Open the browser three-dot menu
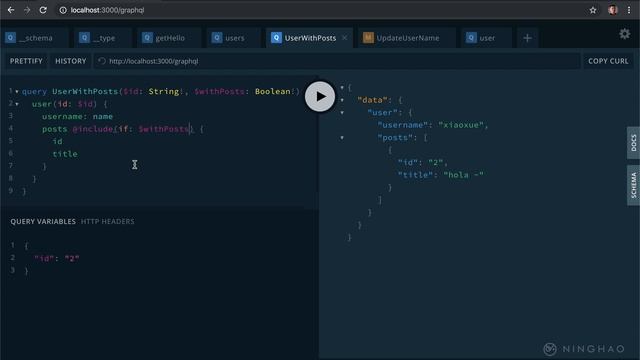Screen dimensions: 640x360 point(629,10)
